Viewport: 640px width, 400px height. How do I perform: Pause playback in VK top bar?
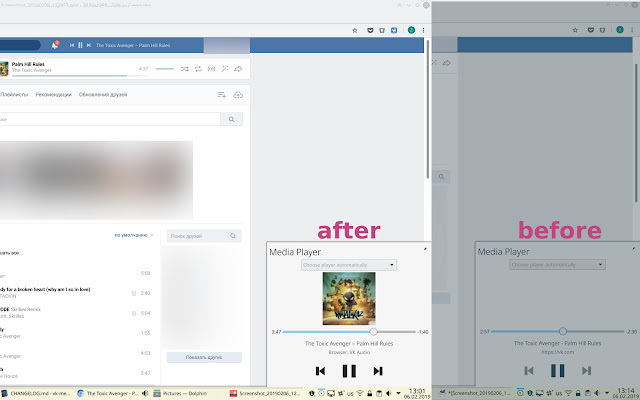tap(80, 45)
